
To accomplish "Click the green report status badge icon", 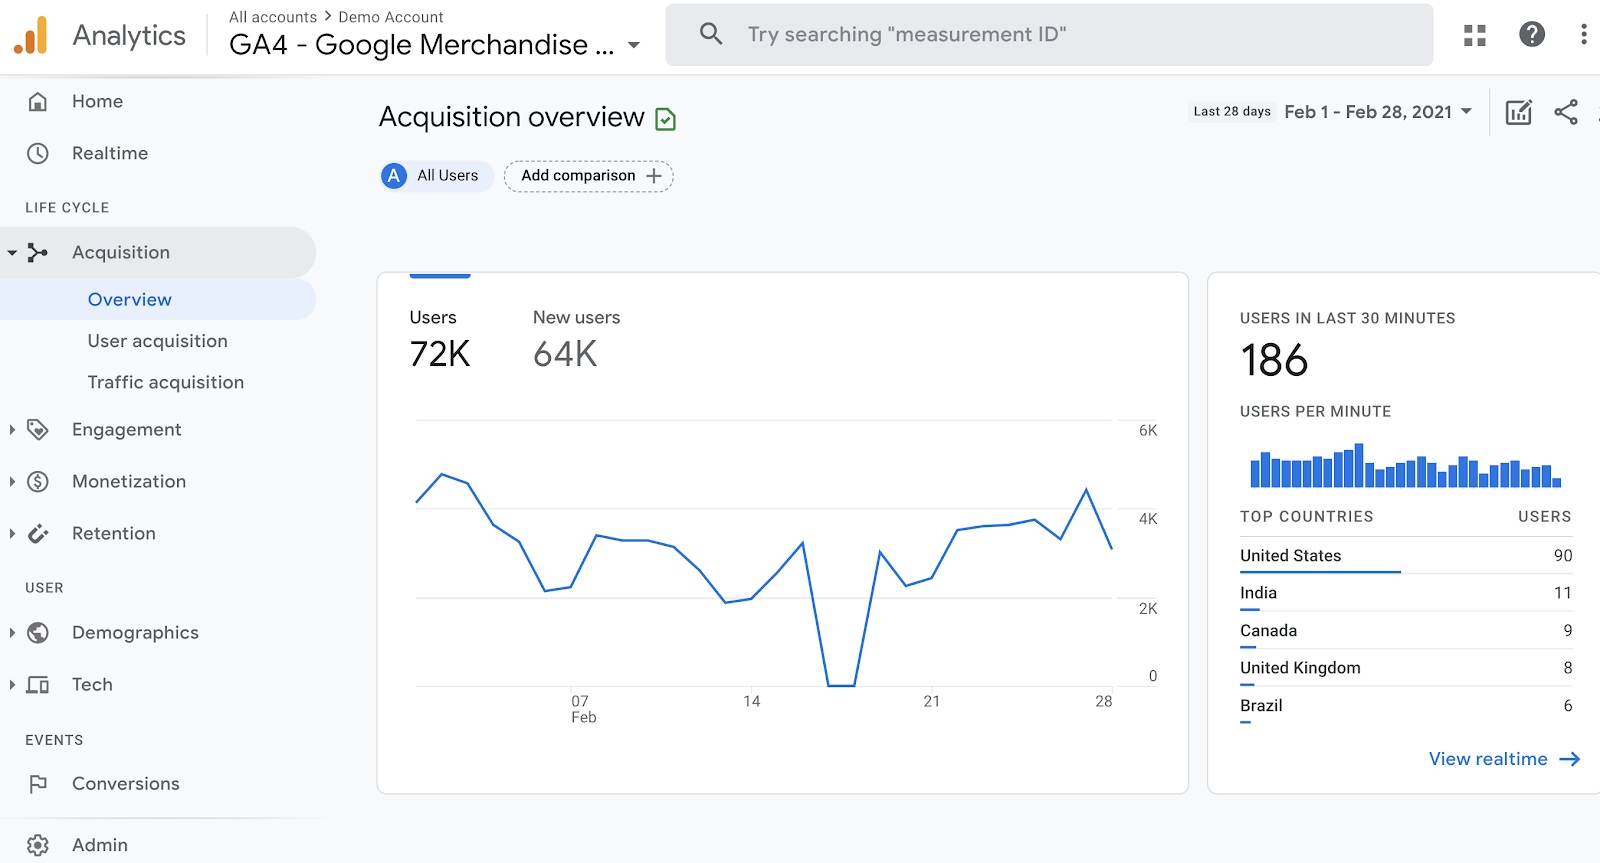I will click(x=665, y=120).
